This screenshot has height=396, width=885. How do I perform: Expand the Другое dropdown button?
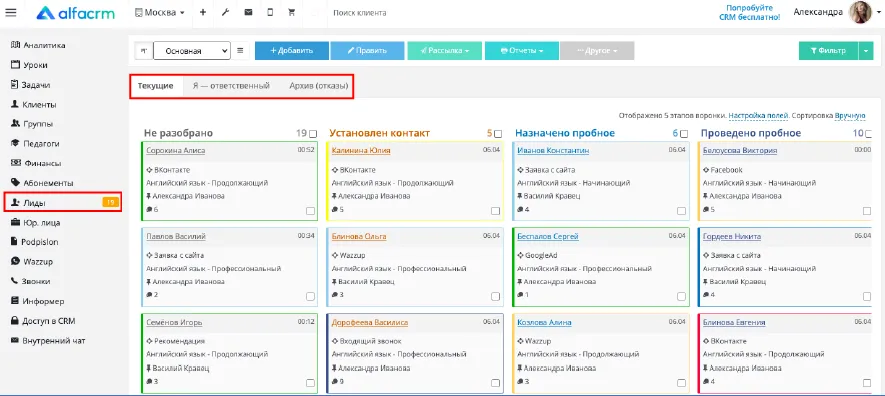(597, 51)
